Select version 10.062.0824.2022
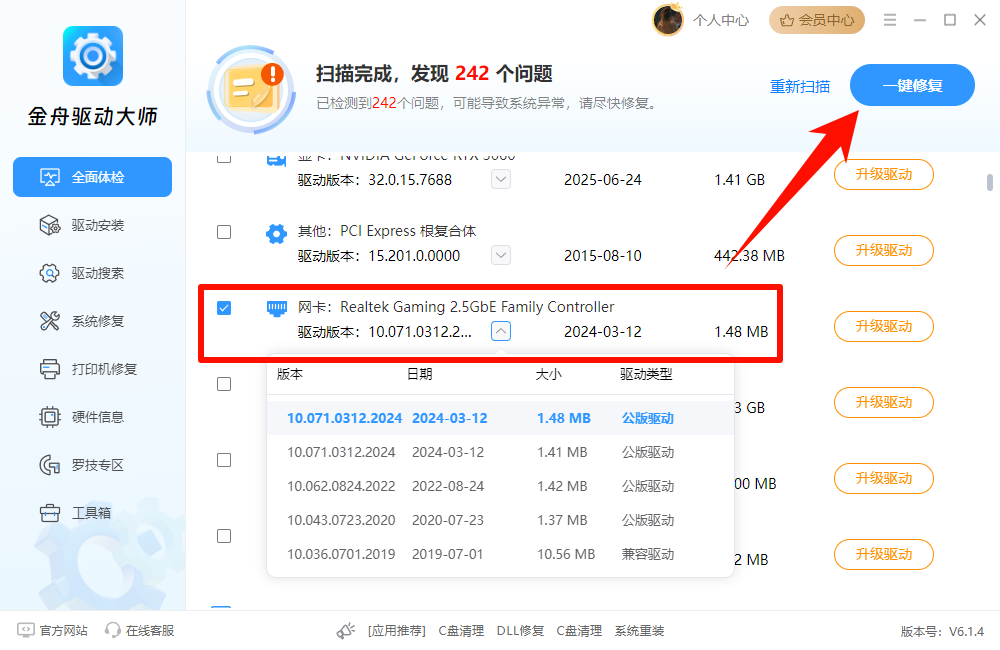Screen dimensions: 1000x650 pos(500,486)
